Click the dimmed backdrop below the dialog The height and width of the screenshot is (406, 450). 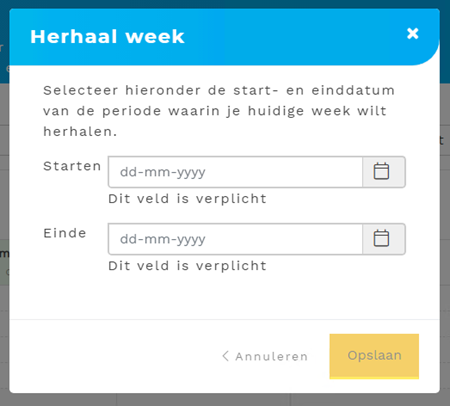pos(225,400)
